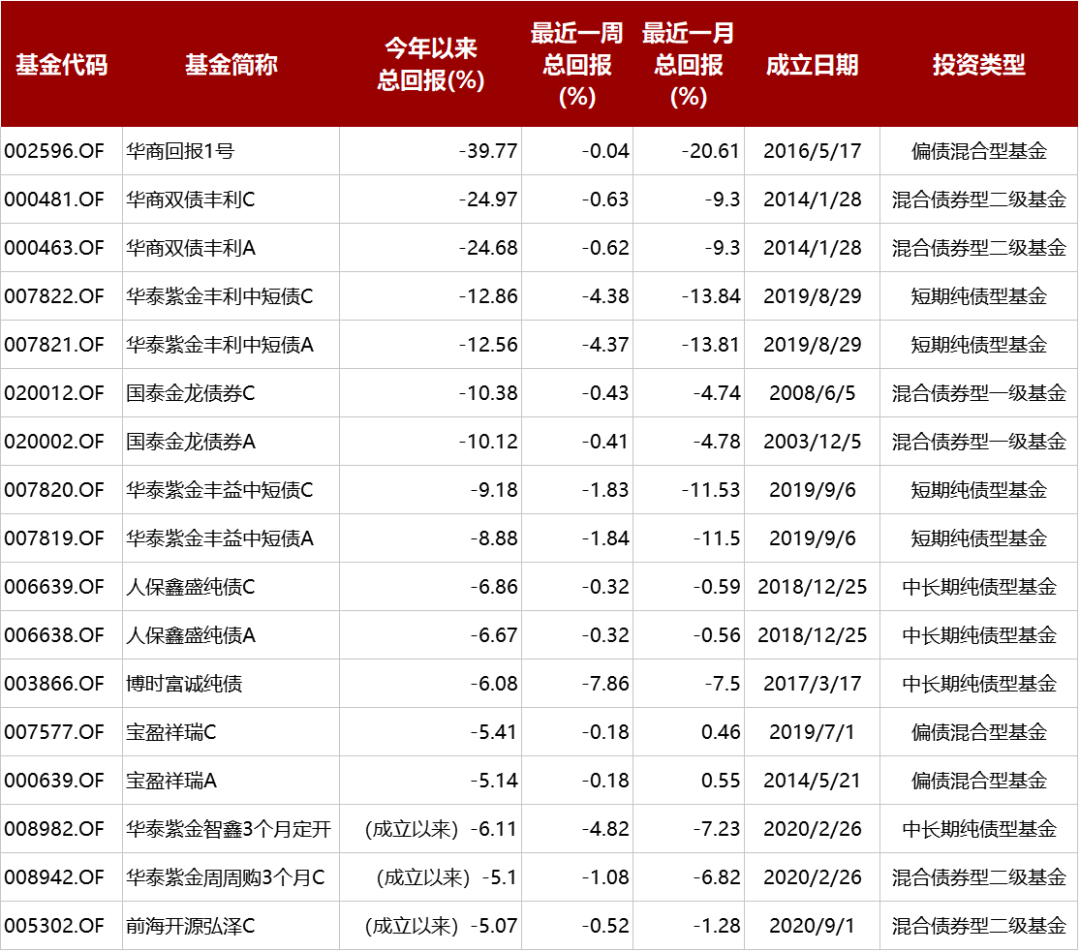Select fund code 006639.OF
The image size is (1080, 952).
(x=54, y=586)
